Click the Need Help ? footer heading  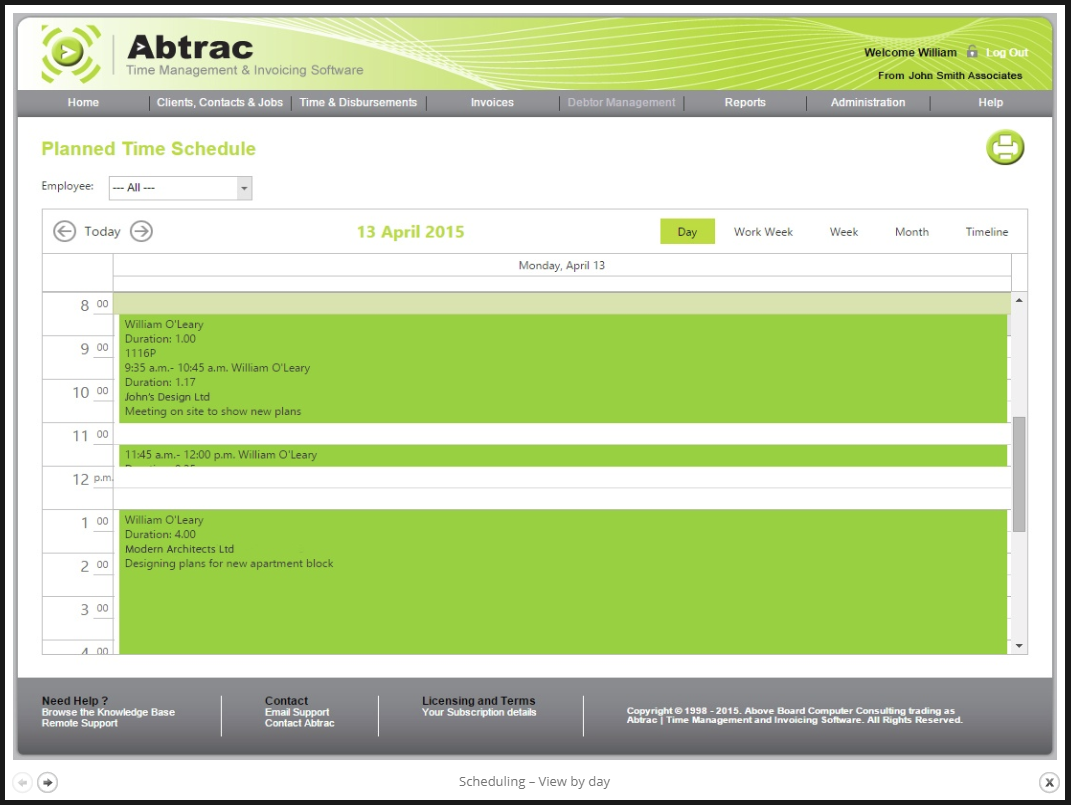click(x=74, y=701)
